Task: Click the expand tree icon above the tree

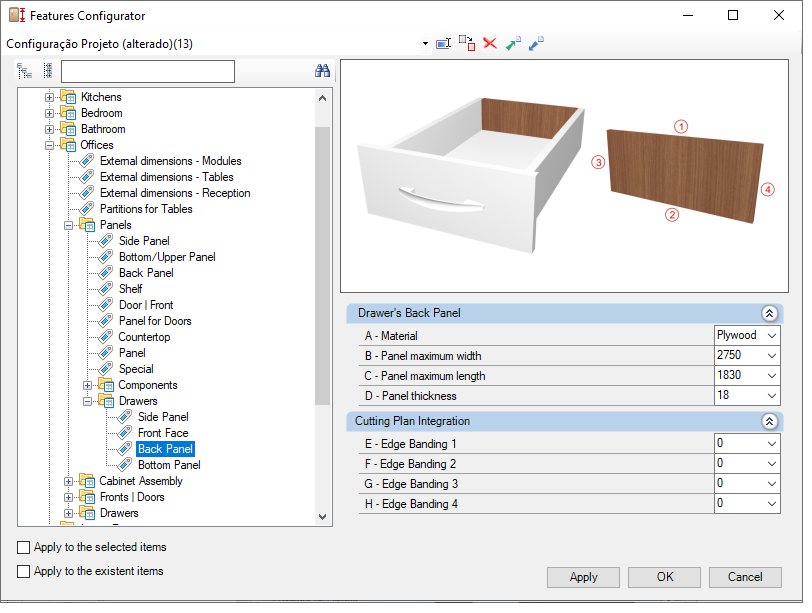Action: tap(24, 71)
